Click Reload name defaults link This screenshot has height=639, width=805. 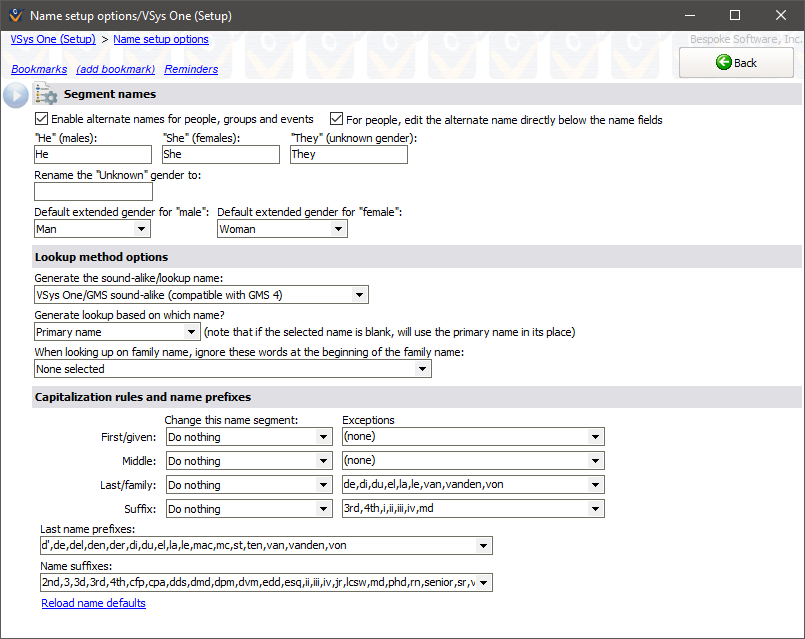[x=93, y=603]
